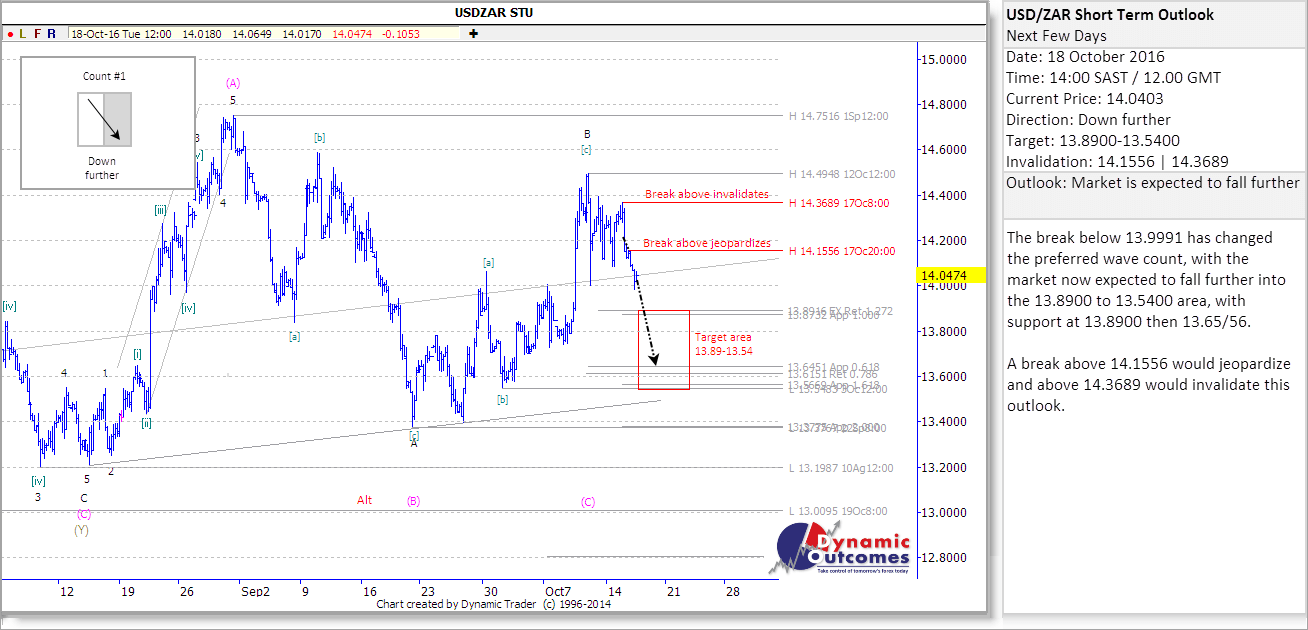Click the pink (A) wave label
Image resolution: width=1308 pixels, height=630 pixels.
click(x=233, y=83)
